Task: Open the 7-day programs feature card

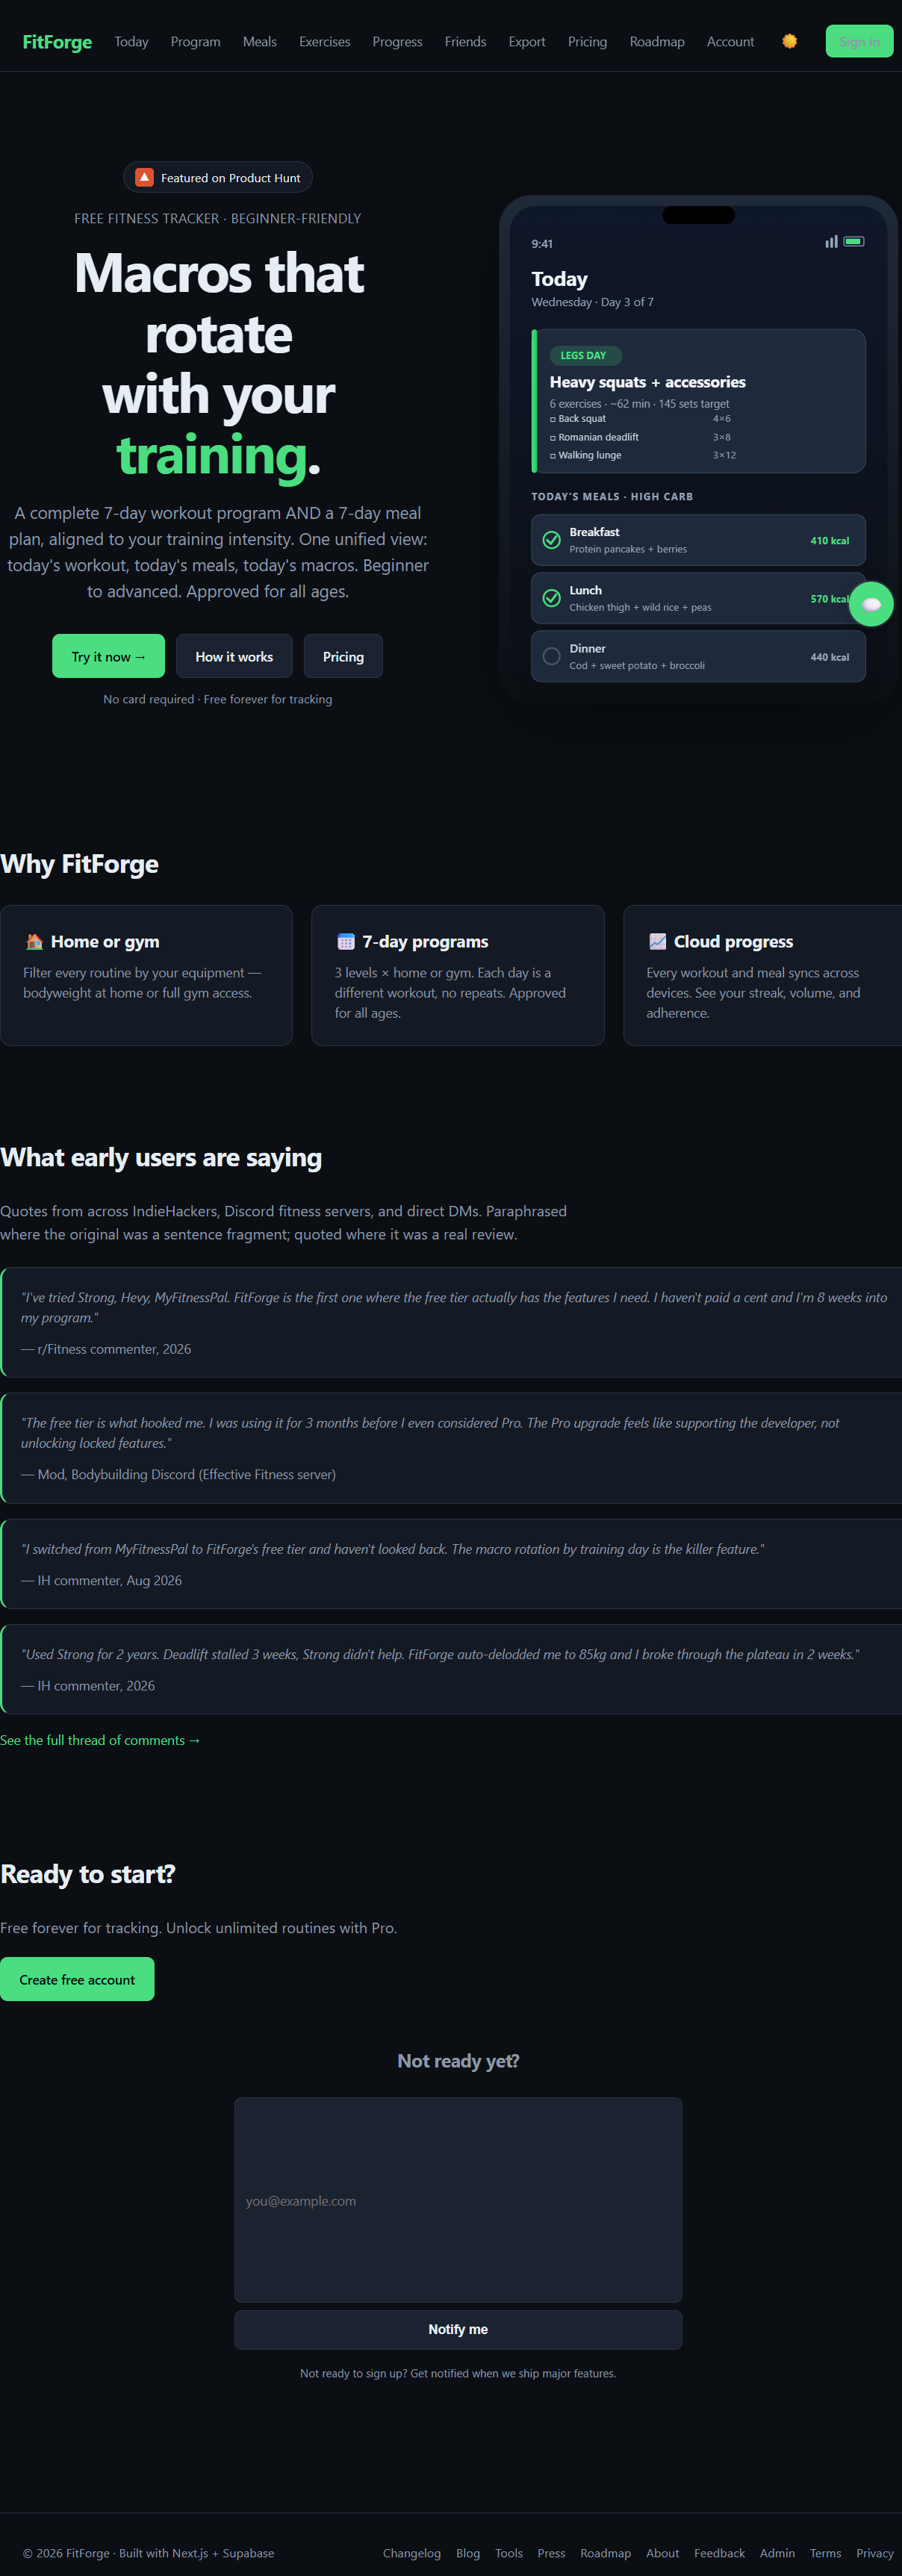Action: coord(458,975)
